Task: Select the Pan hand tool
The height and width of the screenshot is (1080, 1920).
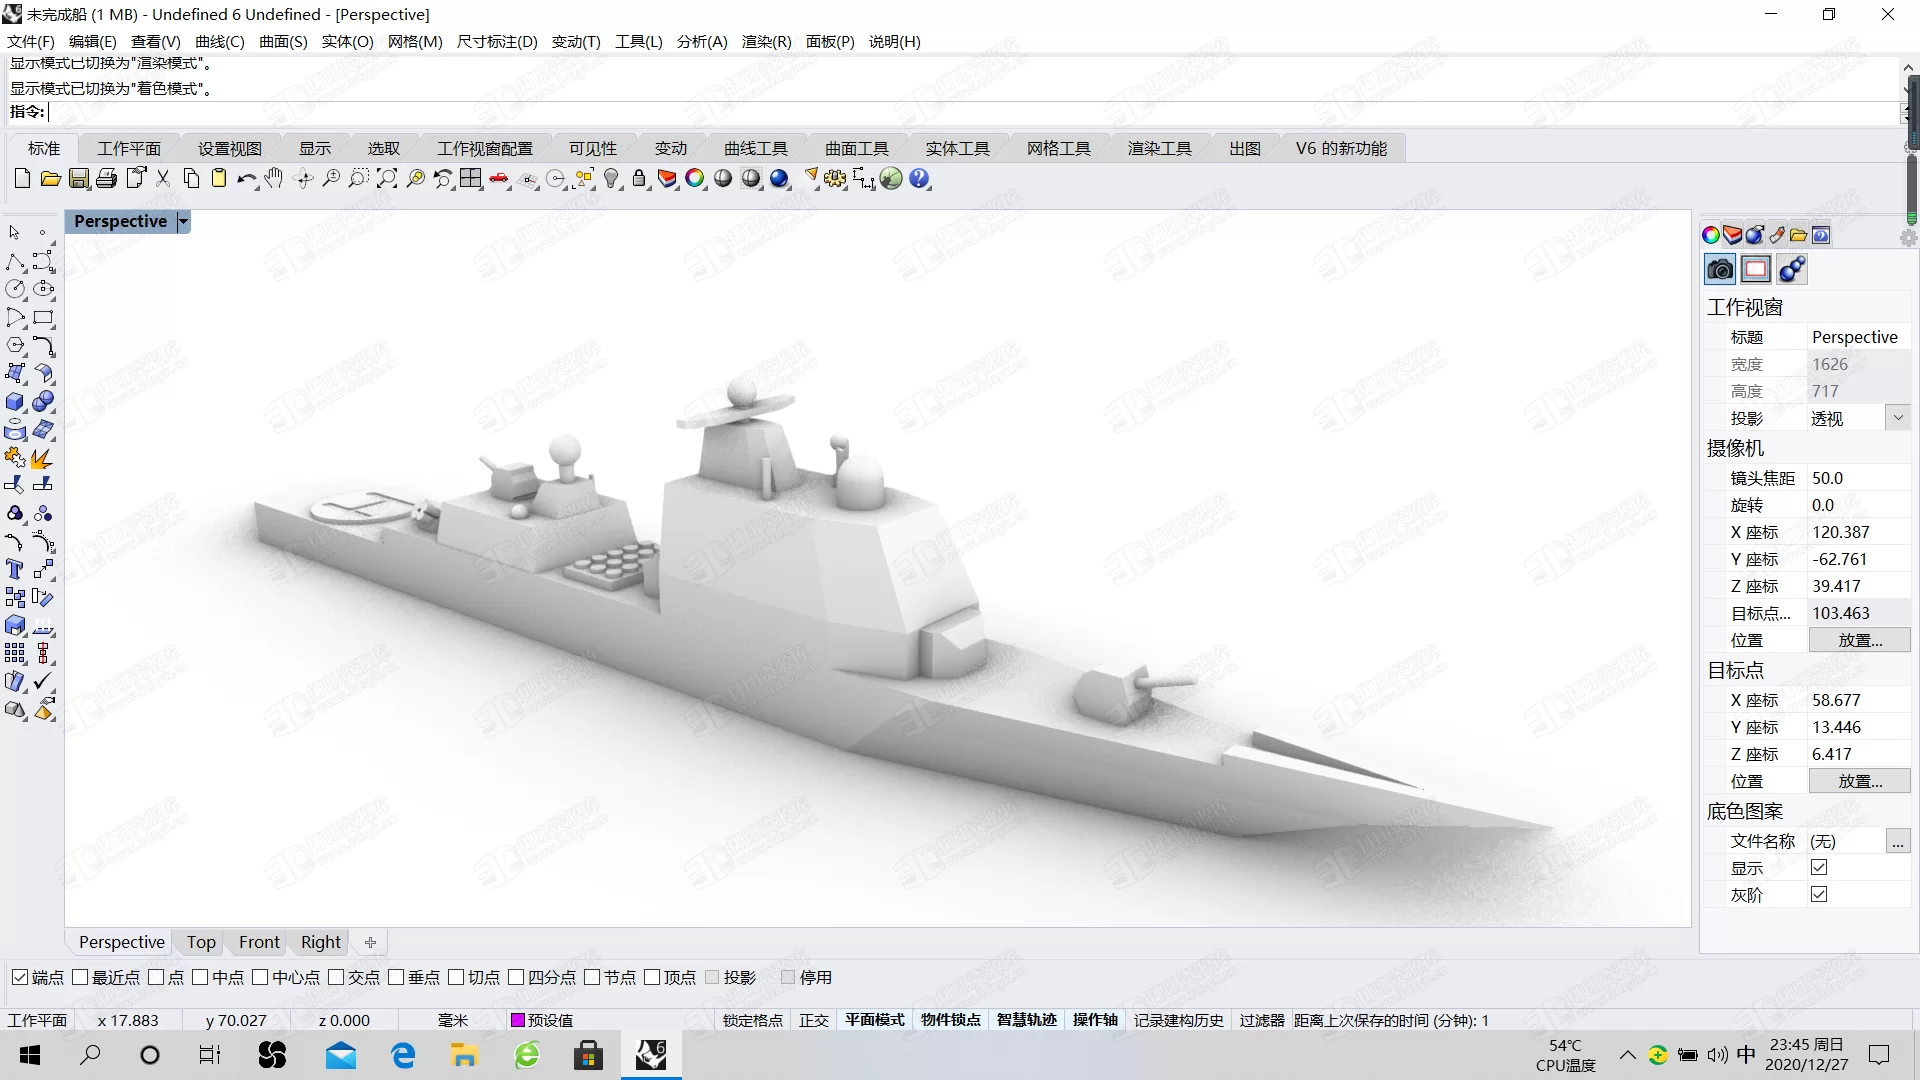Action: tap(274, 179)
